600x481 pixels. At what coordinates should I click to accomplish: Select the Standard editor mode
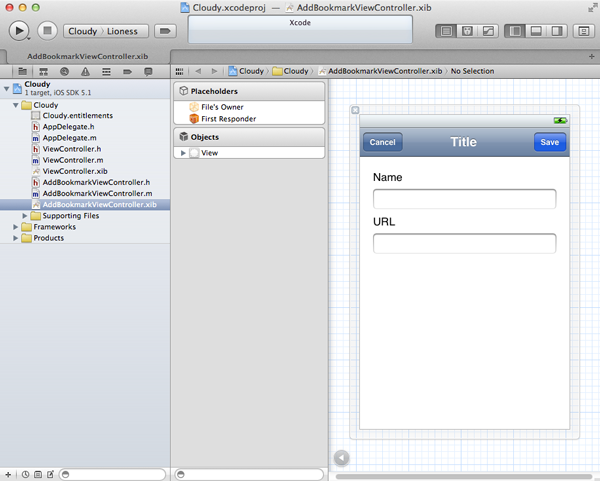pyautogui.click(x=446, y=31)
